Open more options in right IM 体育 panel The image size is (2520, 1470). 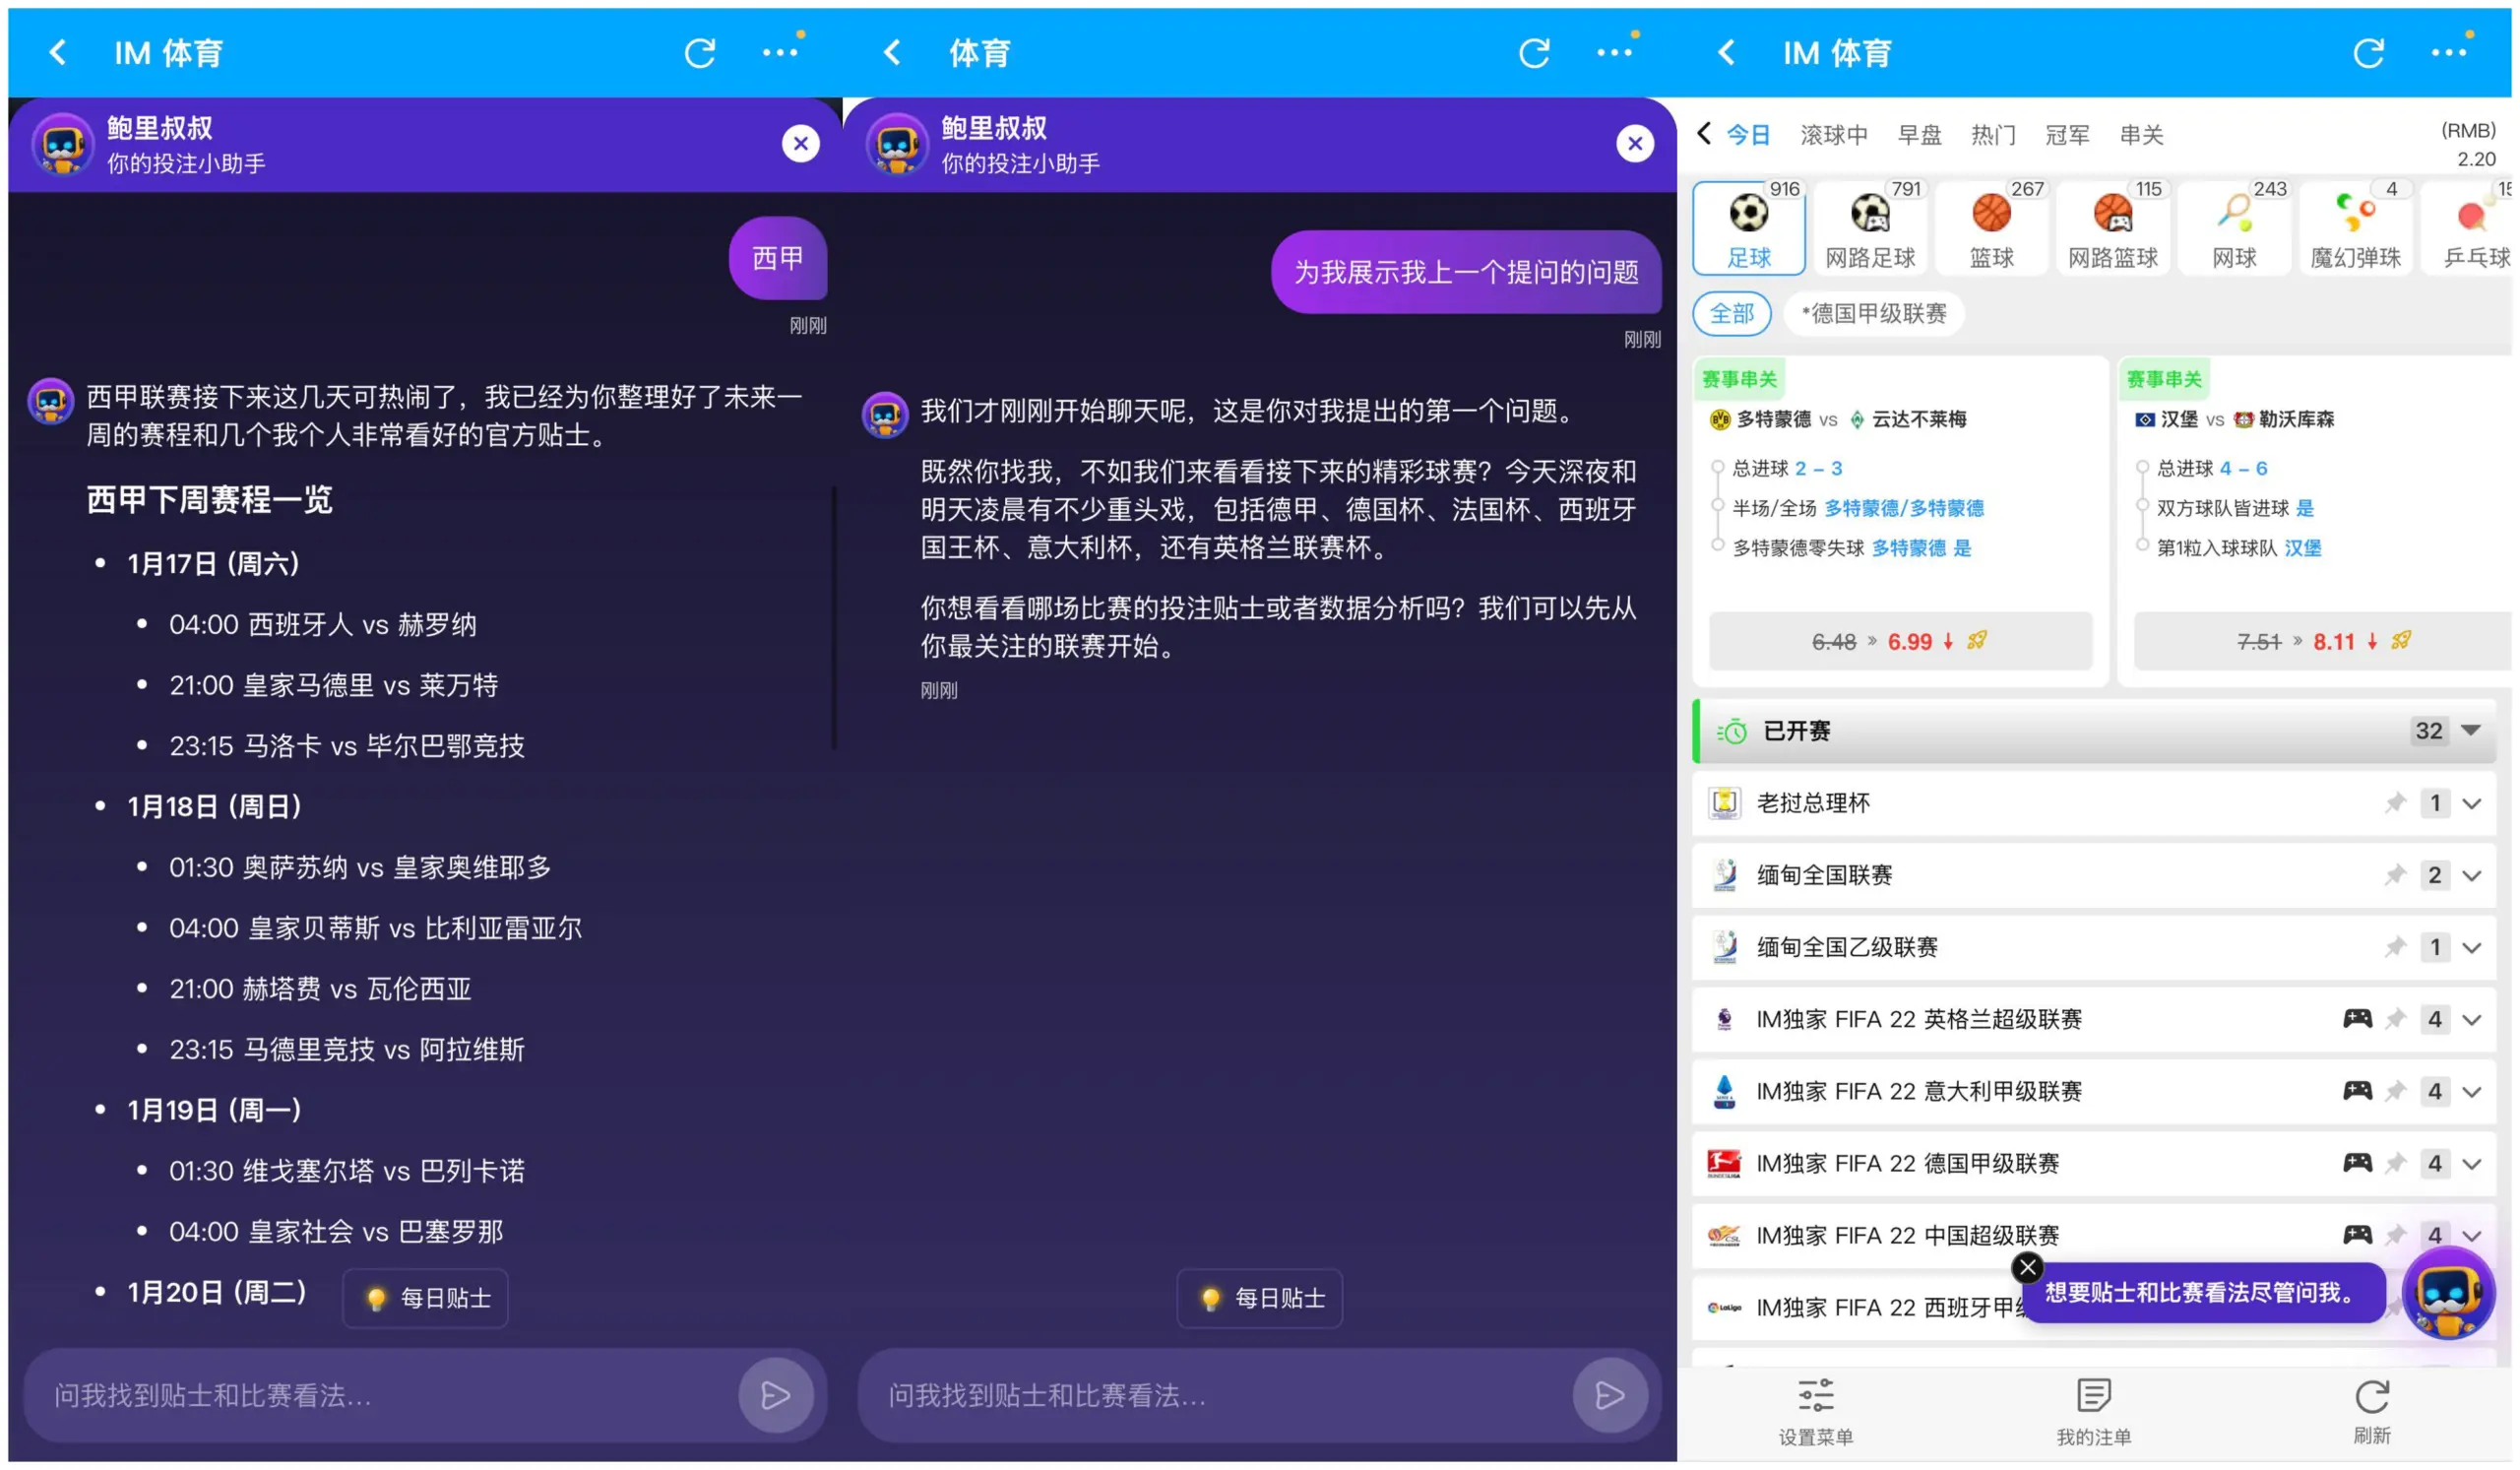point(2450,52)
